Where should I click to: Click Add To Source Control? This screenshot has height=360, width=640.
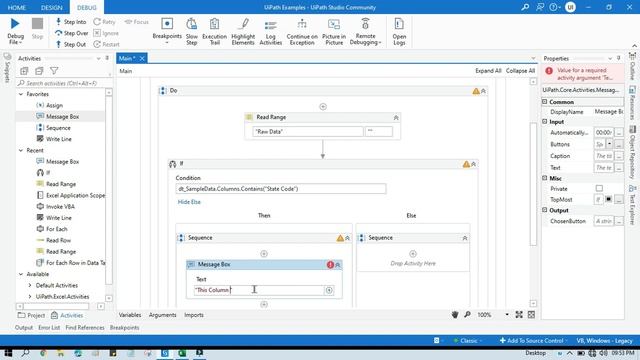(533, 340)
